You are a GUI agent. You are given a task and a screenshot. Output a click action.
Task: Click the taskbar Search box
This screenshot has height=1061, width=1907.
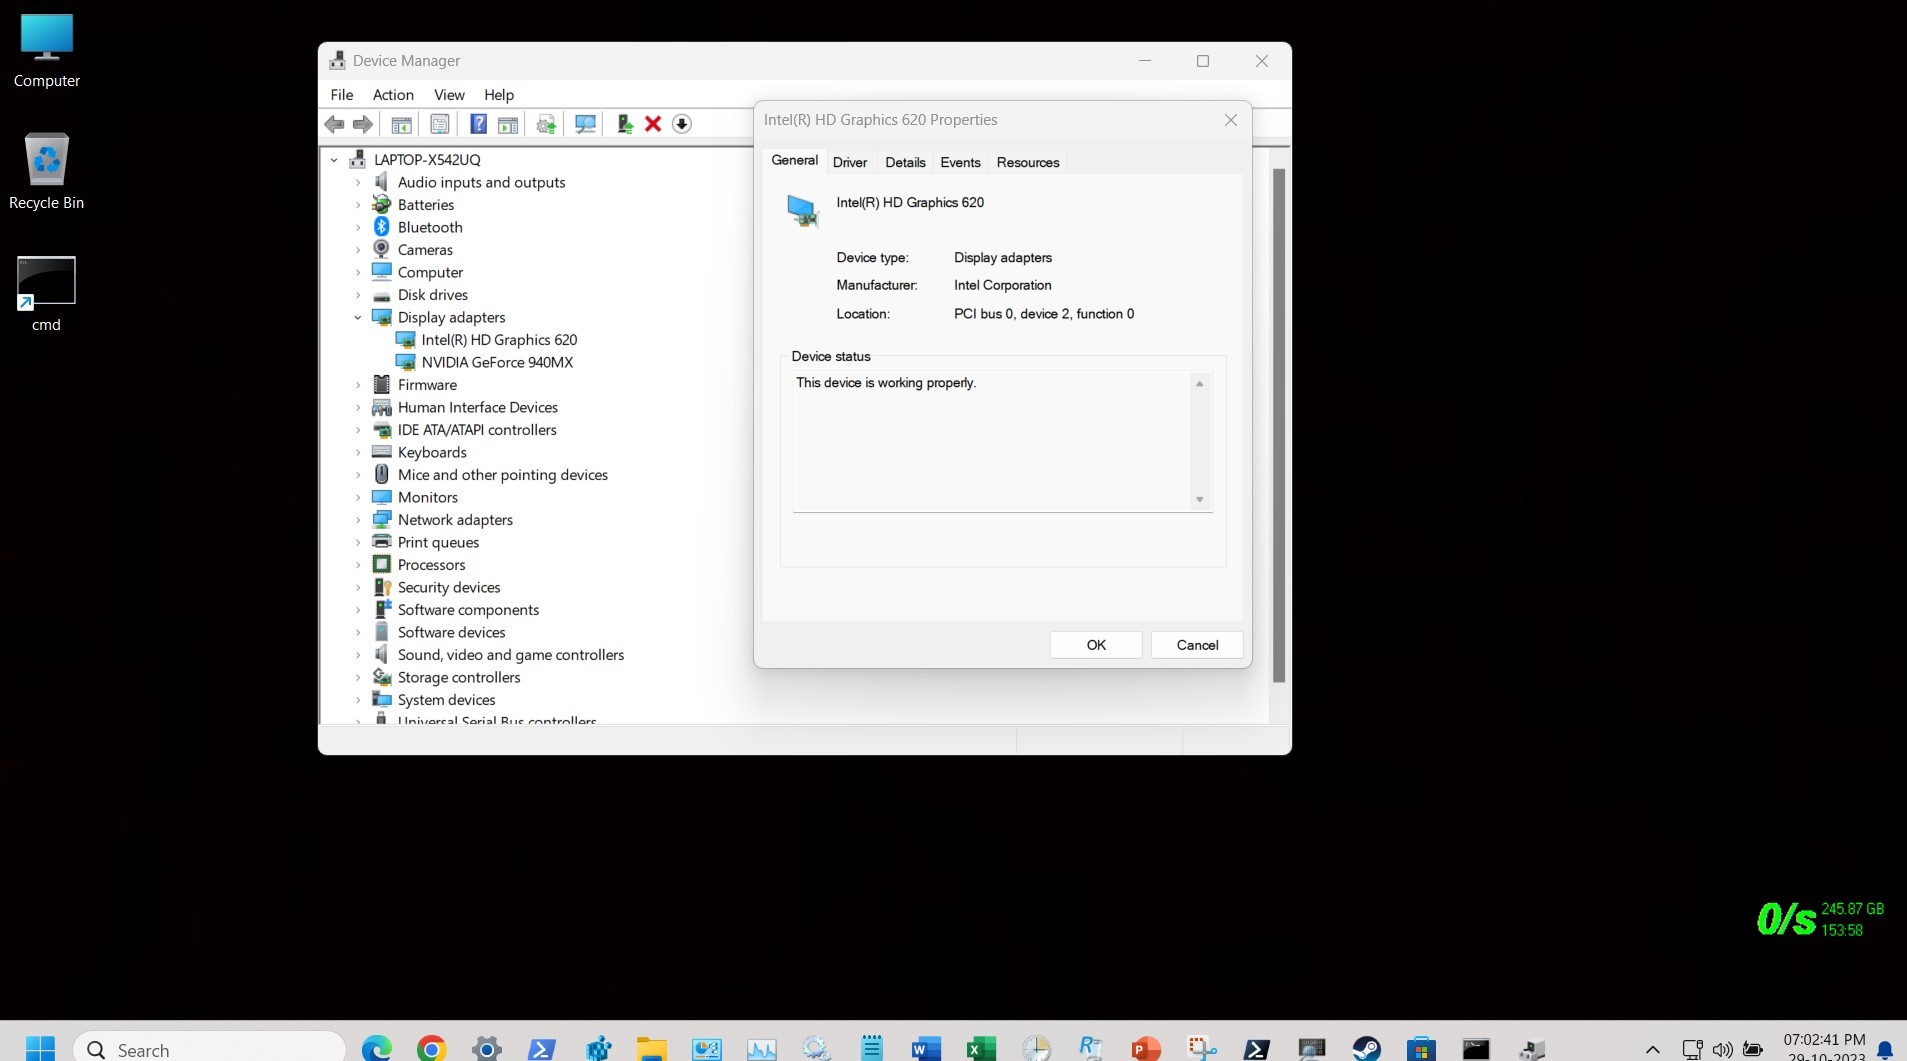pos(210,1049)
